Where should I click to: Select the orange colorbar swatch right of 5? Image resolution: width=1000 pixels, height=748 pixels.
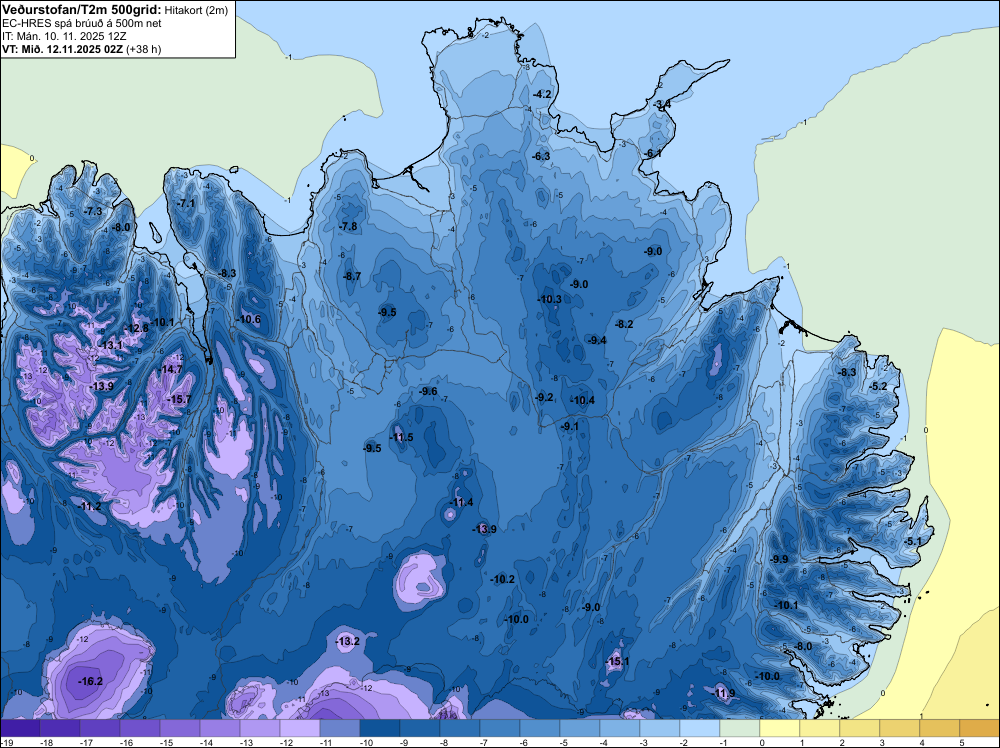point(980,728)
